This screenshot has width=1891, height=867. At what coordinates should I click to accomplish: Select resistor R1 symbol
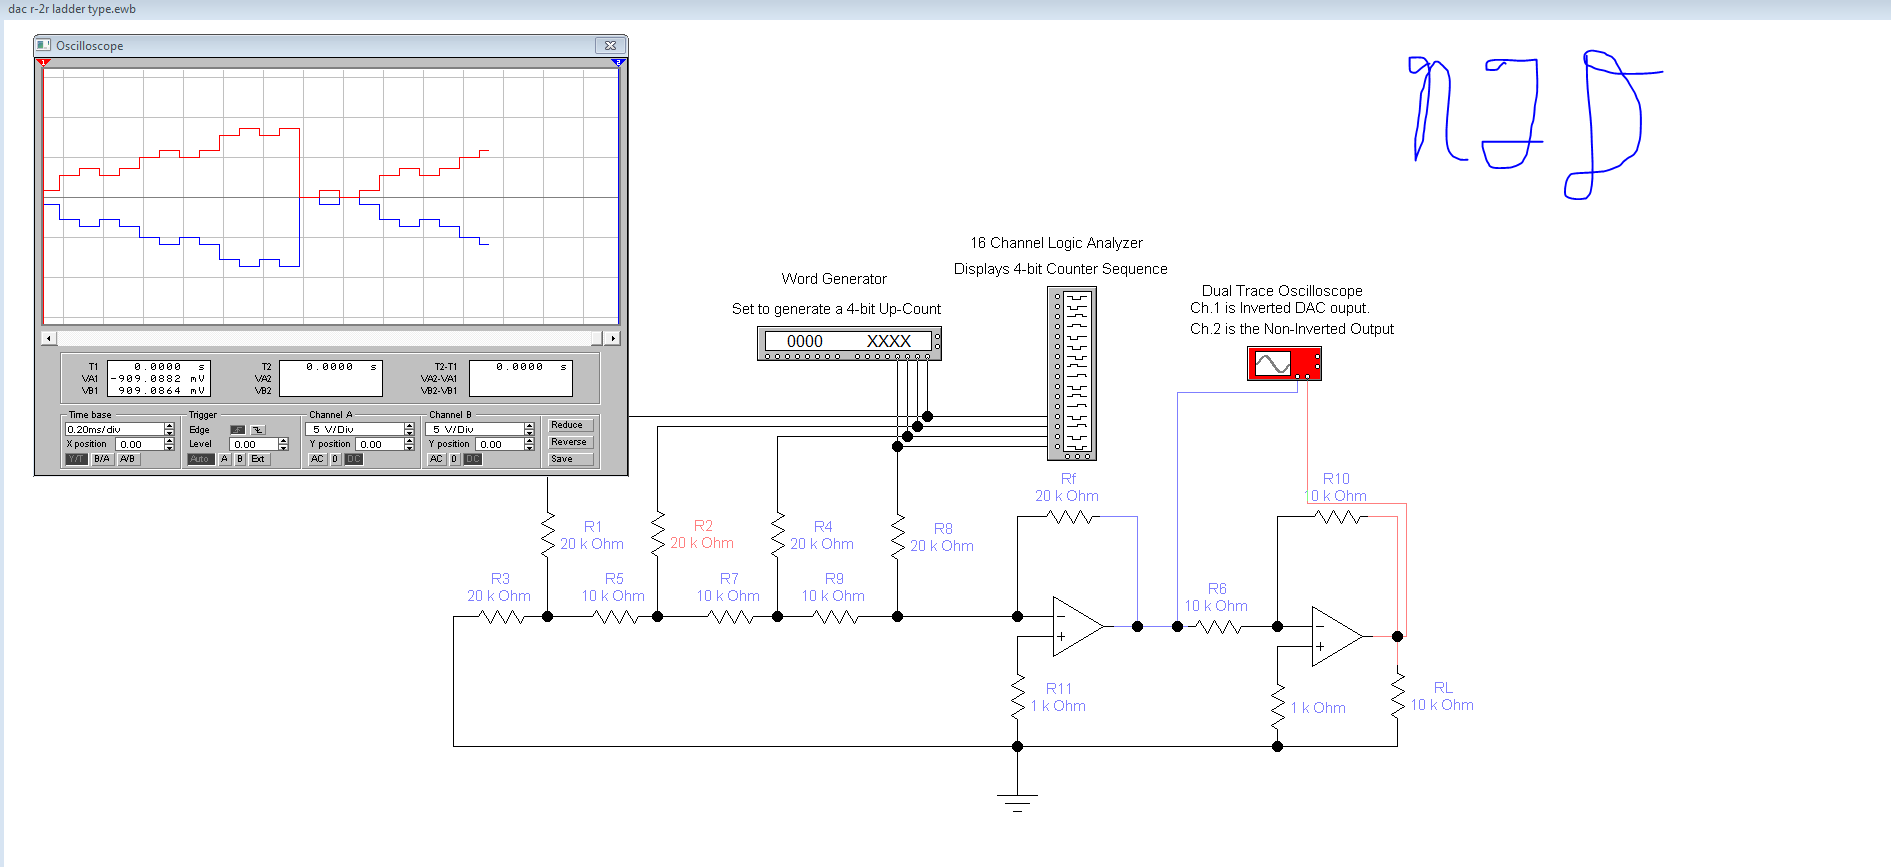click(548, 535)
